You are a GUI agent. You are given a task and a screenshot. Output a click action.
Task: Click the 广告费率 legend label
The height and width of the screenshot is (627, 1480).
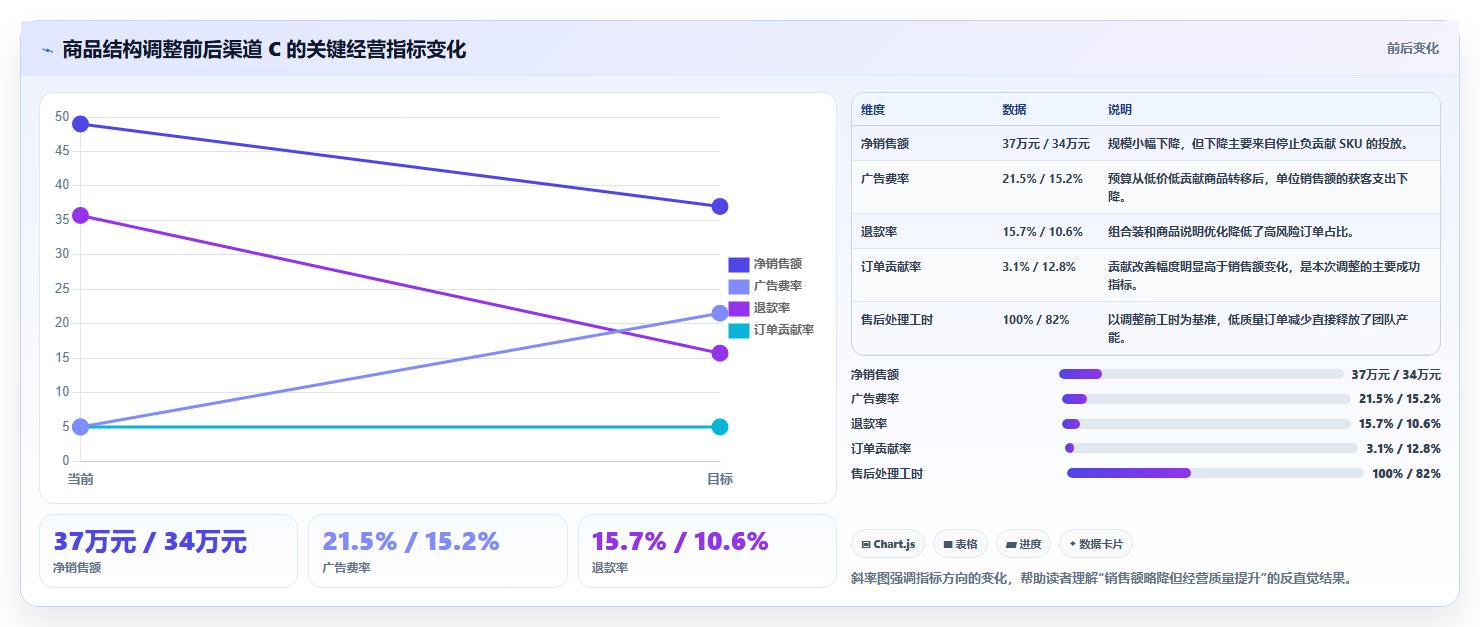pyautogui.click(x=778, y=287)
